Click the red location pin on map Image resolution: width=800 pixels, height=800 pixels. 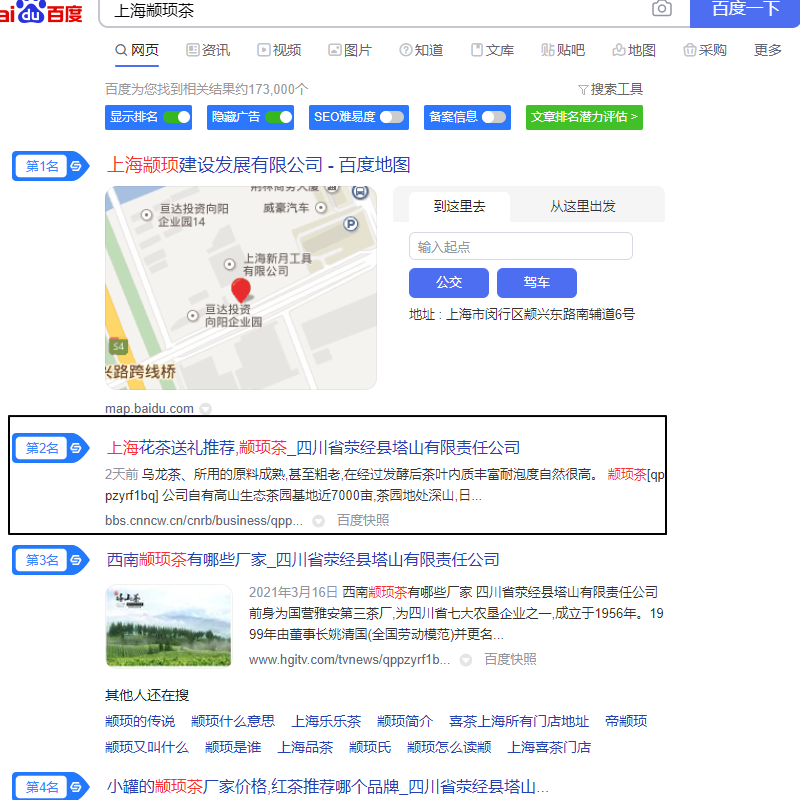241,290
